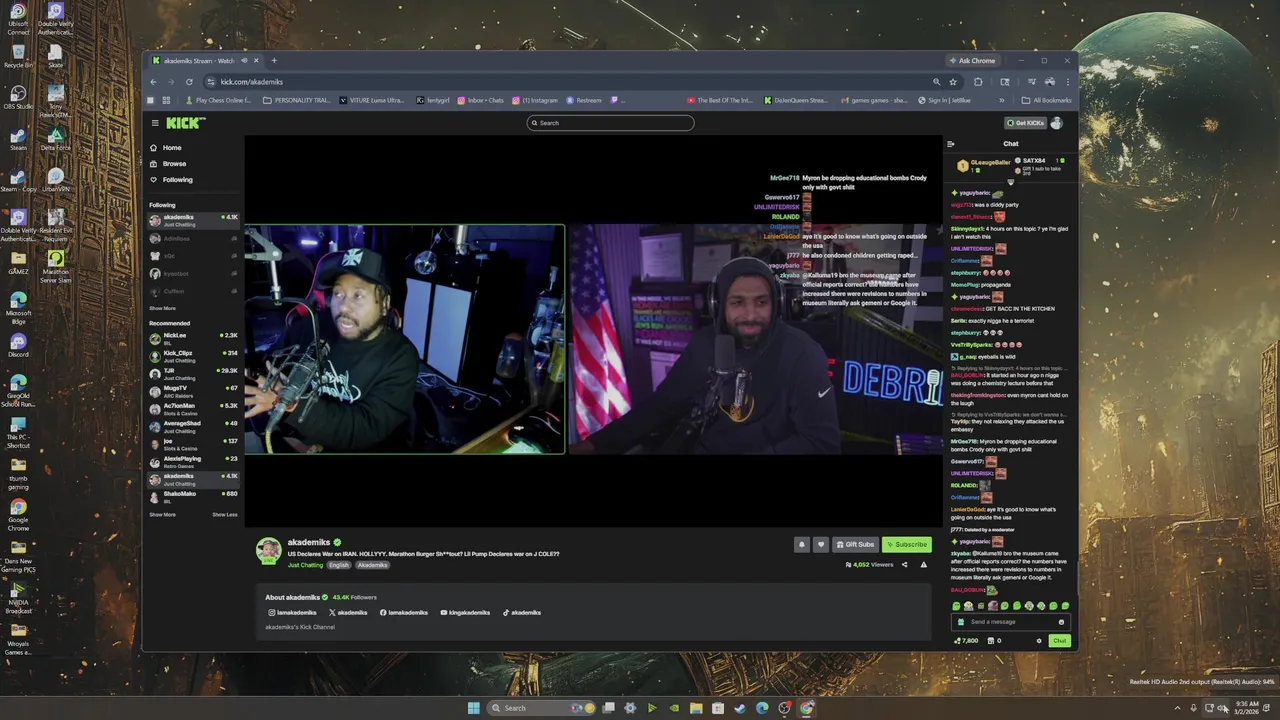Click the Just Chatting category link
The height and width of the screenshot is (720, 1280).
pyautogui.click(x=305, y=565)
